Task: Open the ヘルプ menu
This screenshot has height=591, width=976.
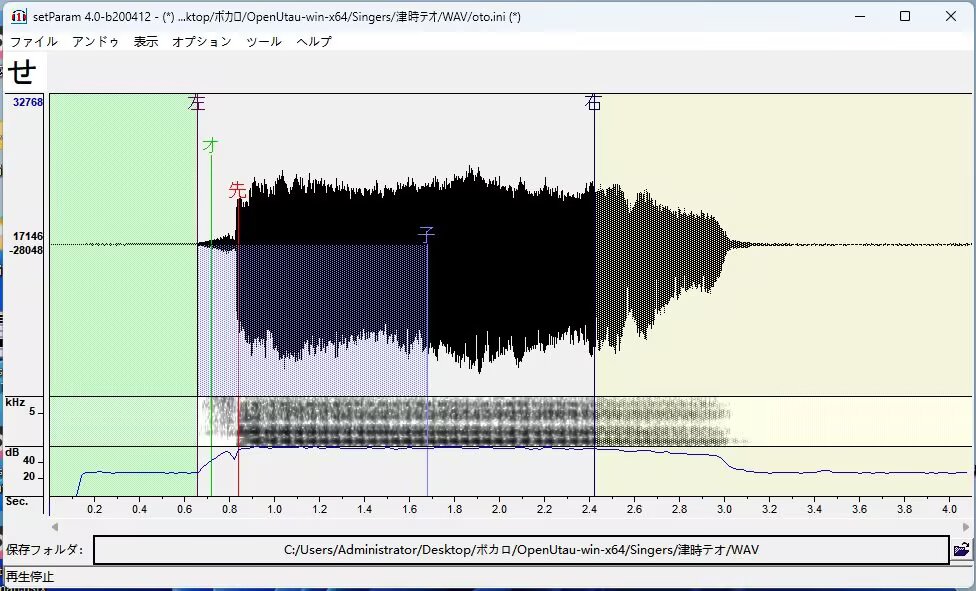Action: pos(314,42)
